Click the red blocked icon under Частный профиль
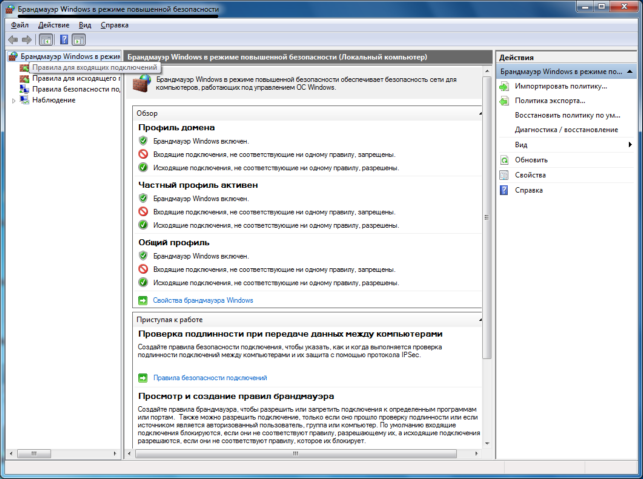The image size is (643, 479). click(143, 212)
